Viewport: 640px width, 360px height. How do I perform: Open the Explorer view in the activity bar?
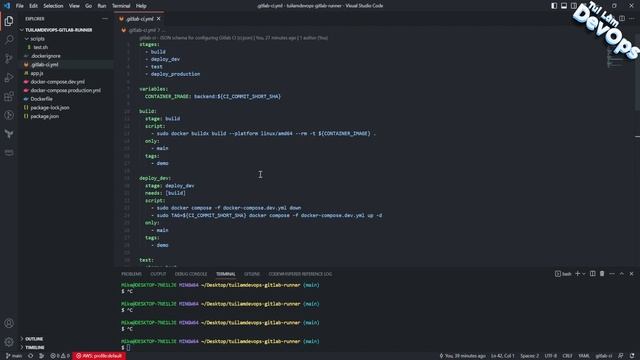pyautogui.click(x=9, y=21)
